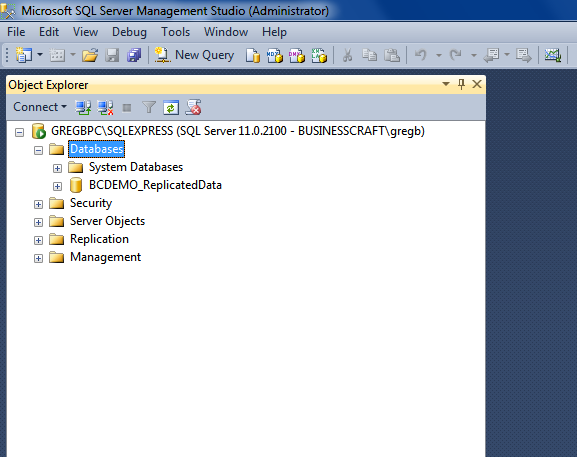577x457 pixels.
Task: Toggle auto-hide pin on Object Explorer
Action: [461, 84]
